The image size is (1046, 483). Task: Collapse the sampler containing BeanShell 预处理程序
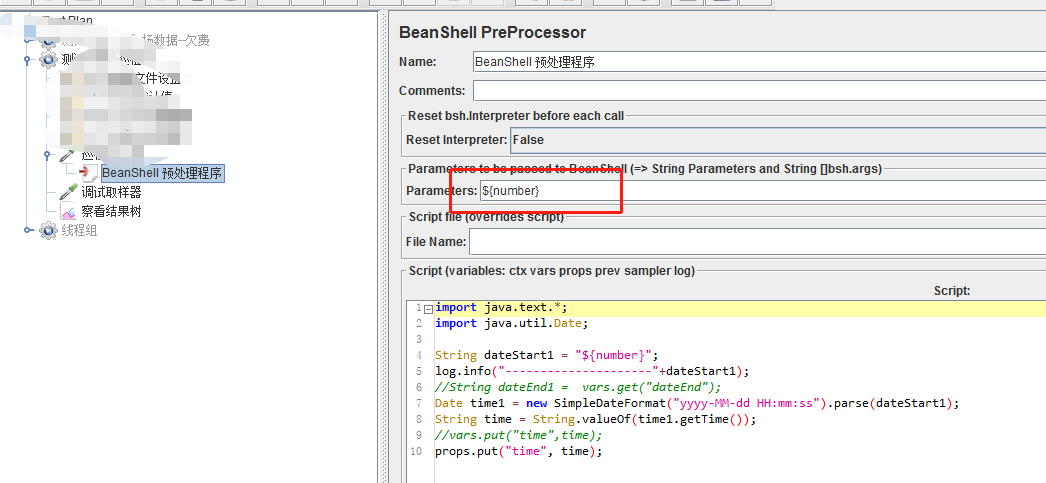[47, 155]
